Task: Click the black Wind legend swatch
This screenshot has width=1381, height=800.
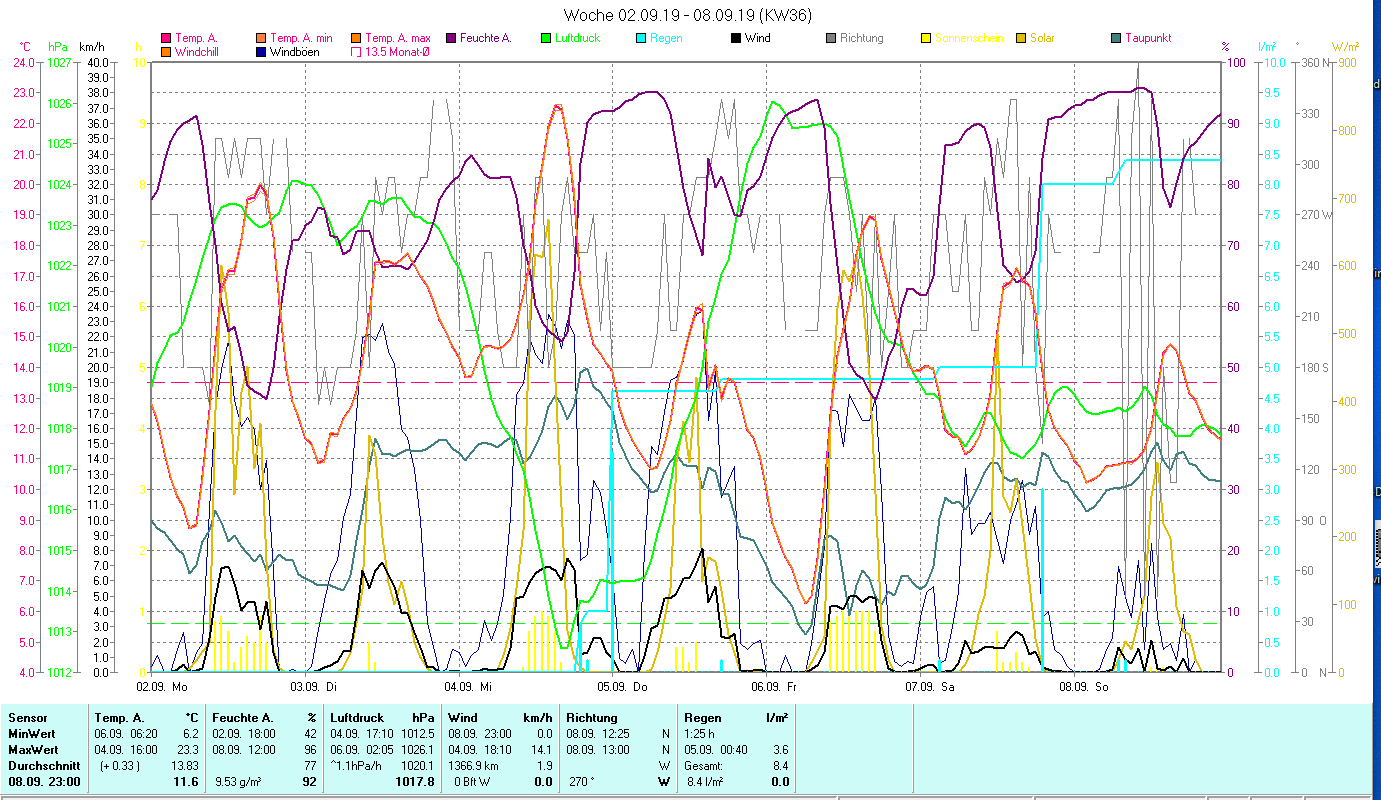Action: 736,38
